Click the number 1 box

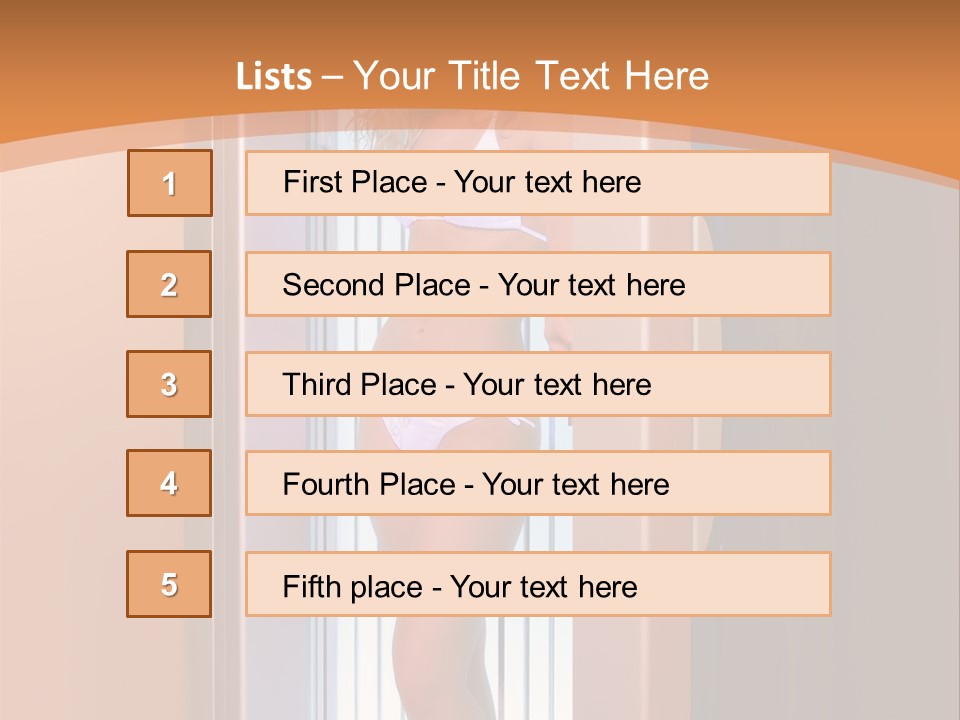coord(170,183)
